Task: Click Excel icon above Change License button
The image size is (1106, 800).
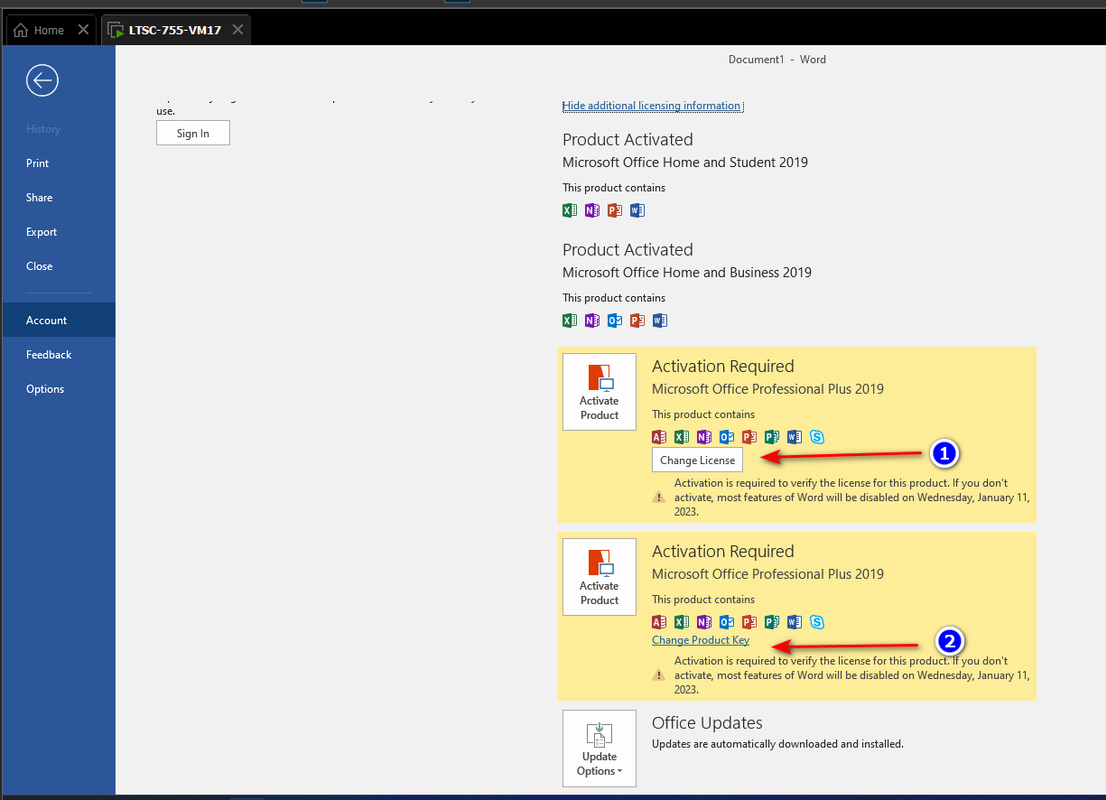Action: (681, 437)
